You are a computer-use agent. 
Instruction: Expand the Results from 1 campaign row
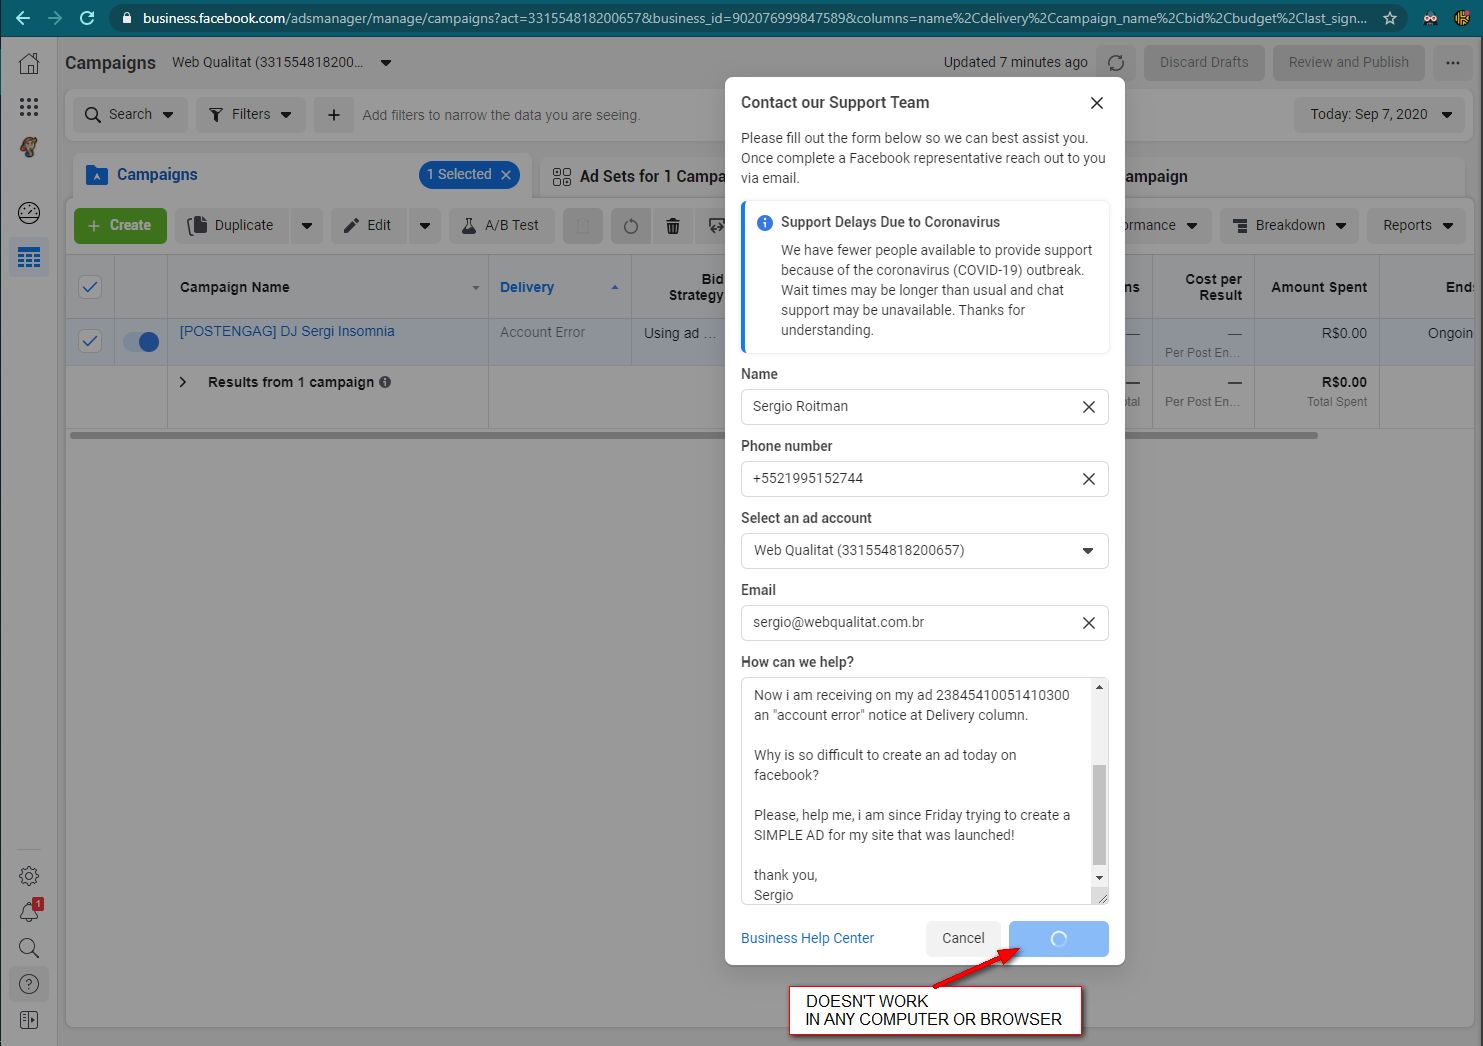(182, 382)
